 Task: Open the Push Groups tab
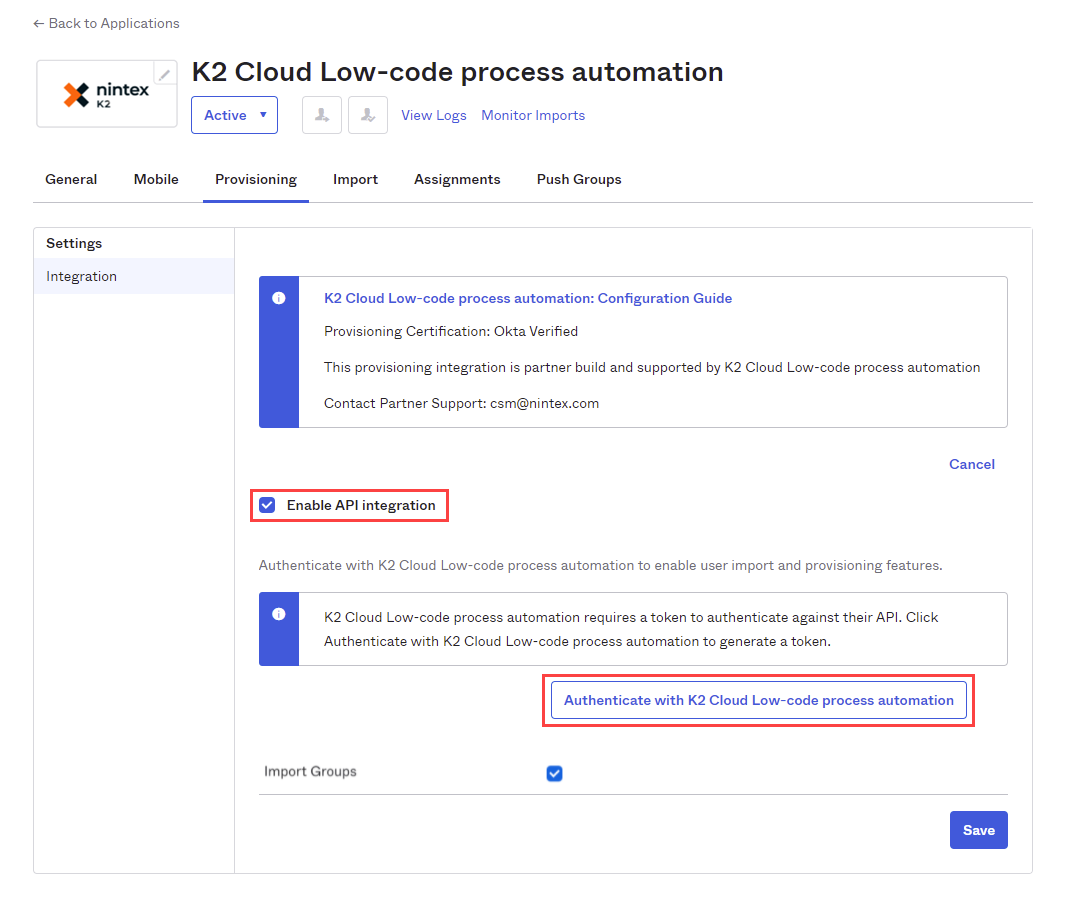(579, 180)
